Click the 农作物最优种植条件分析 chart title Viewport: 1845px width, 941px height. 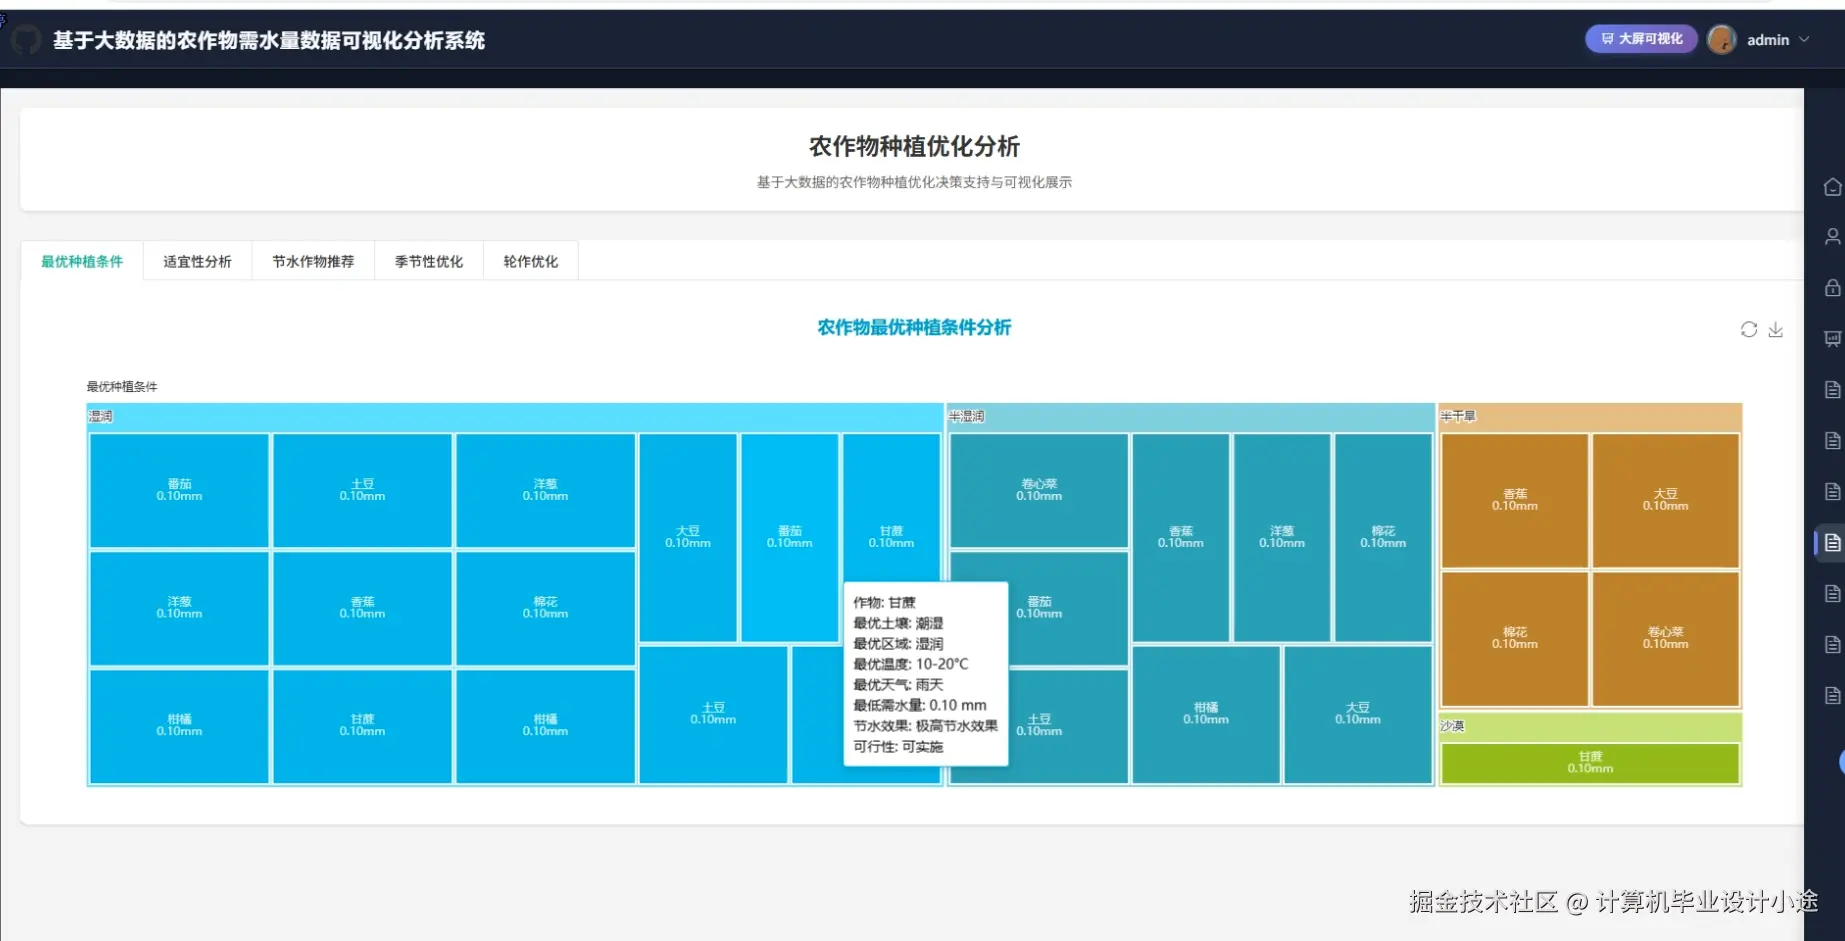914,328
